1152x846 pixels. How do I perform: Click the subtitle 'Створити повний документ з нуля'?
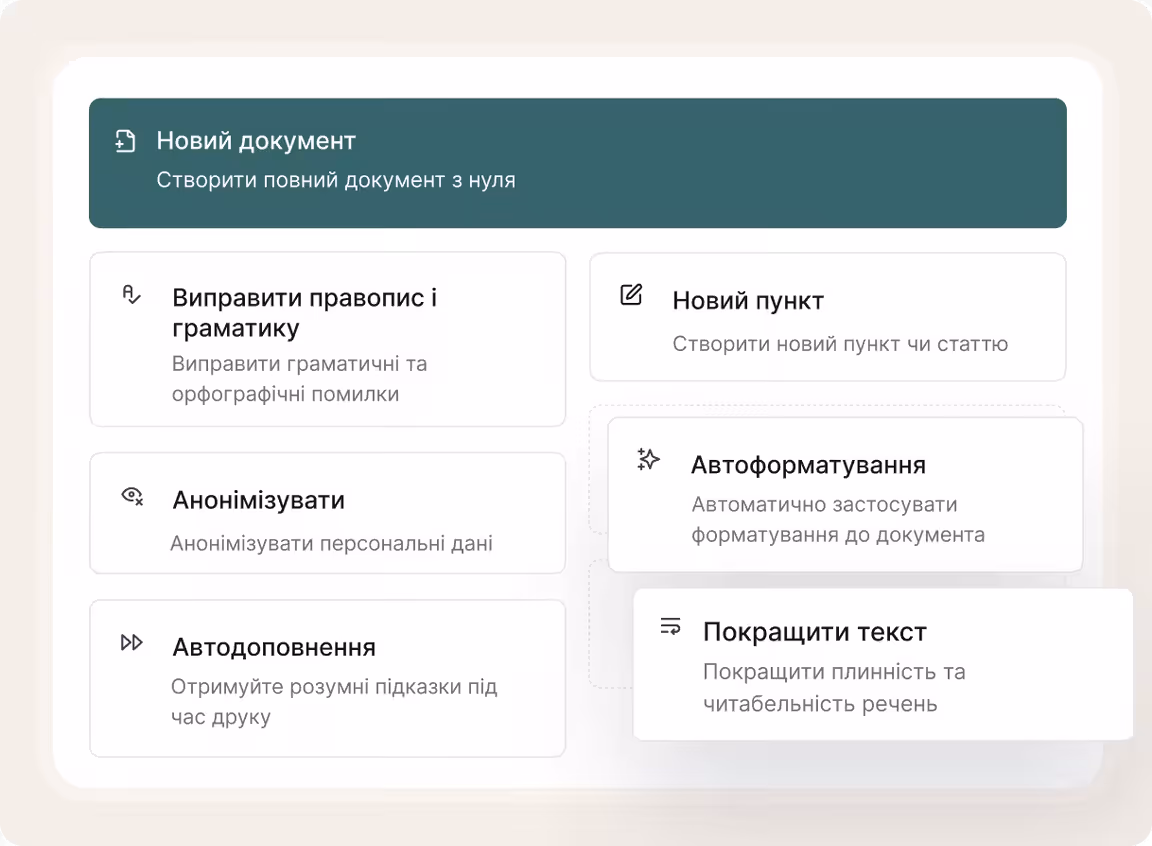tap(334, 180)
